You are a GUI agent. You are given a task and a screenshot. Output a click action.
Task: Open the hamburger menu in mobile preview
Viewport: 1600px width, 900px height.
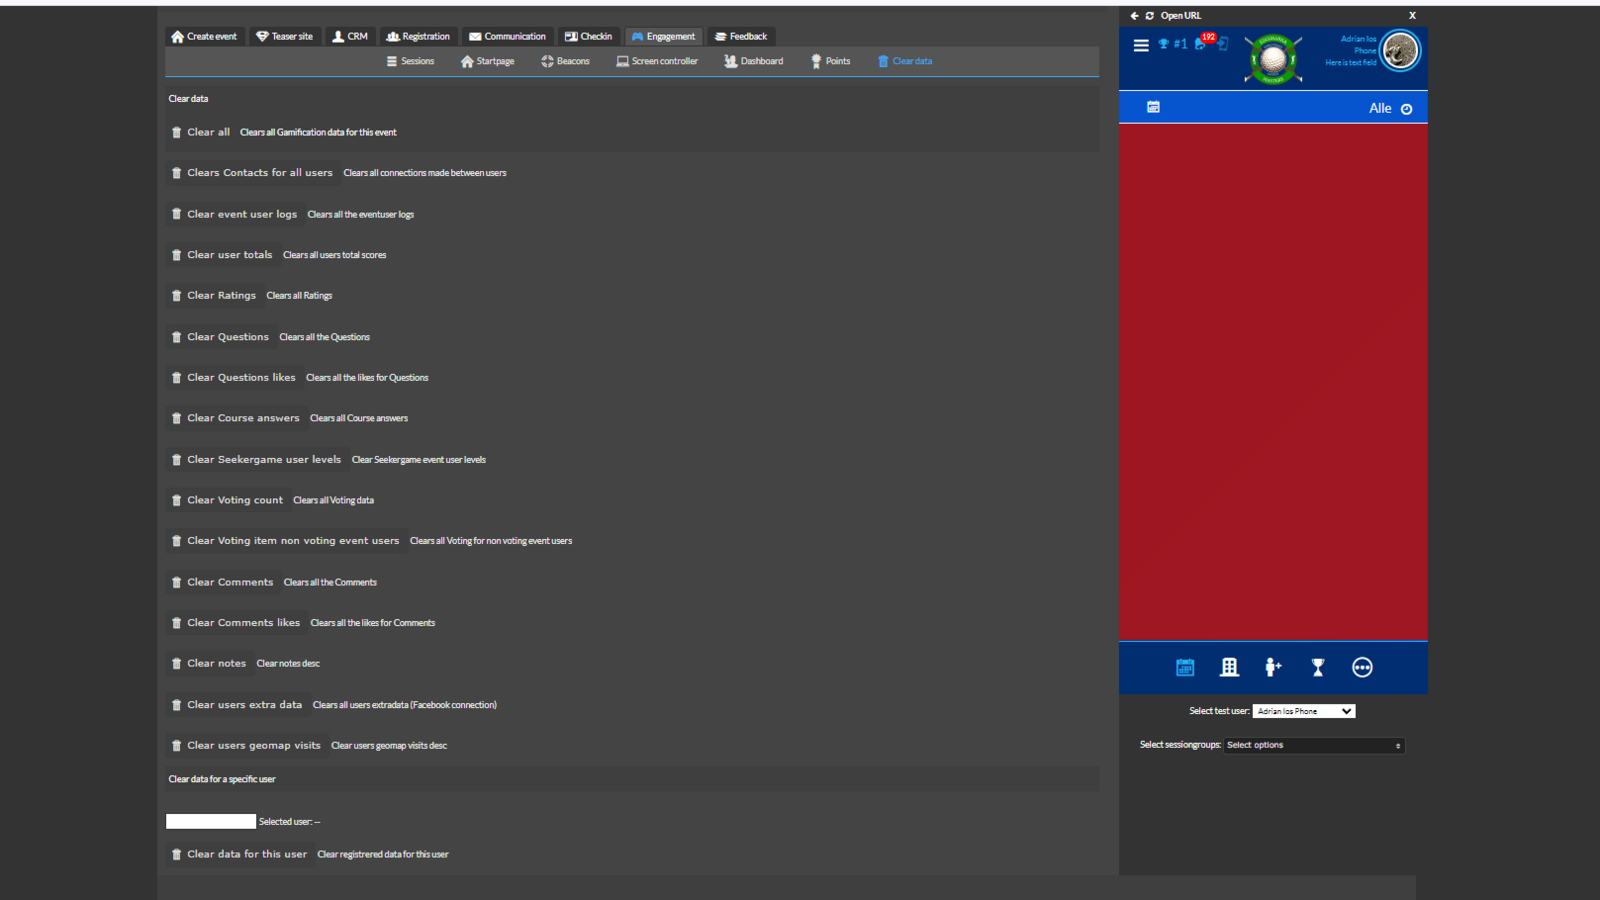[1141, 45]
